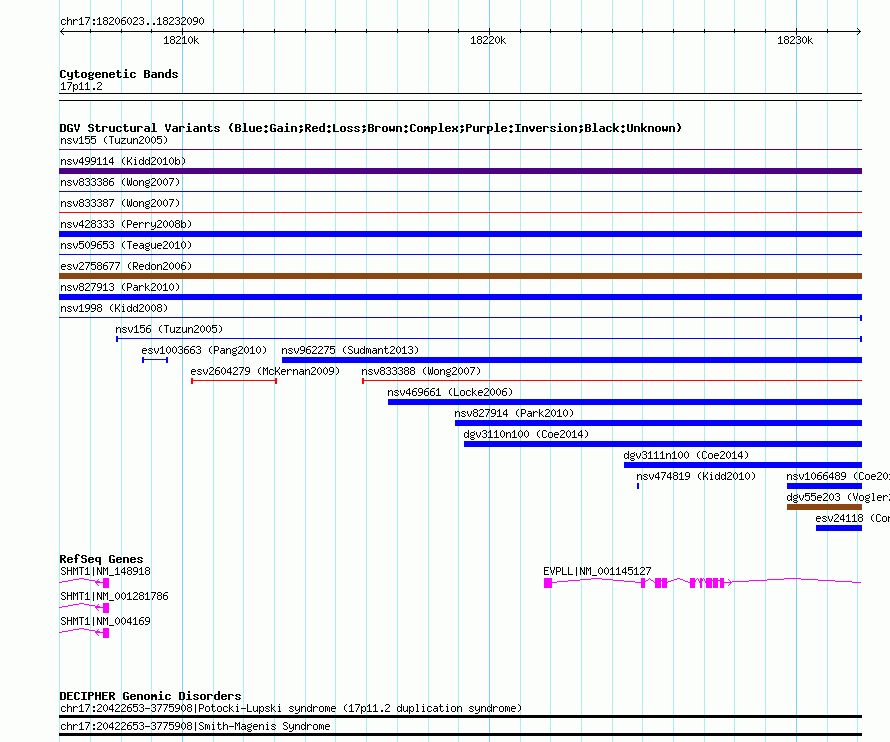890x742 pixels.
Task: Click the right arrow of the ruler
Action: [859, 32]
